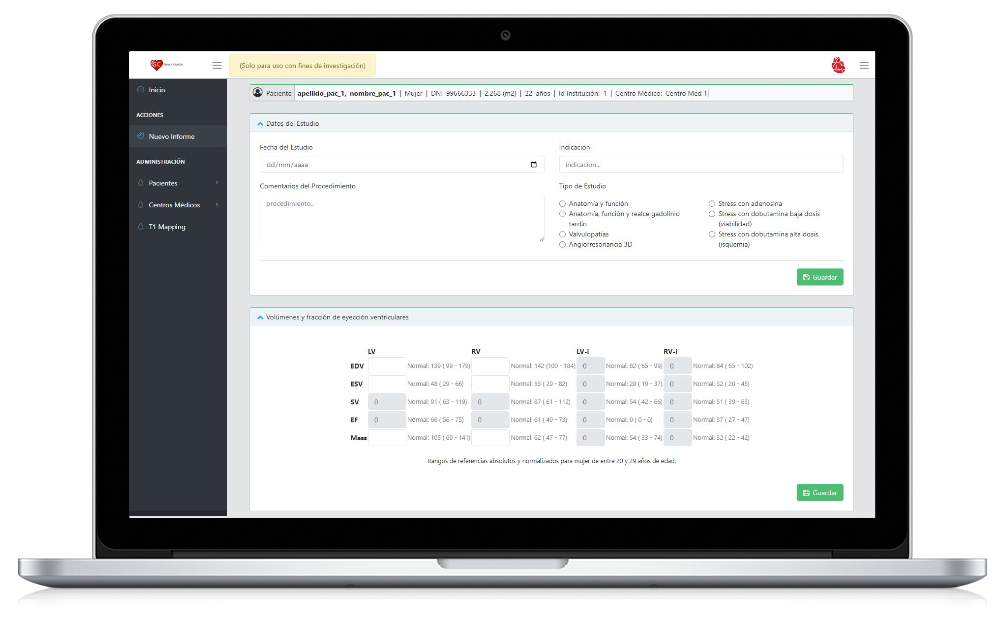
Task: Click the red heart icon top right
Action: tap(838, 65)
